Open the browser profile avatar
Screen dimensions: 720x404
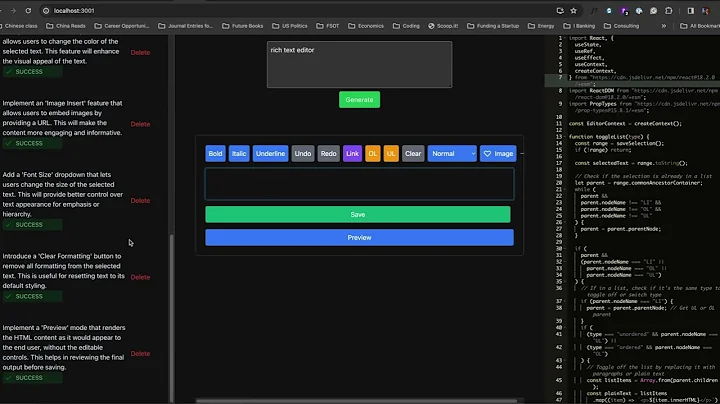coord(705,11)
